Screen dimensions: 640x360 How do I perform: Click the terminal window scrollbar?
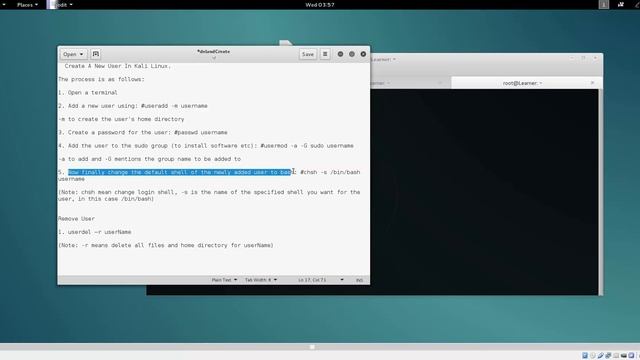[600, 192]
